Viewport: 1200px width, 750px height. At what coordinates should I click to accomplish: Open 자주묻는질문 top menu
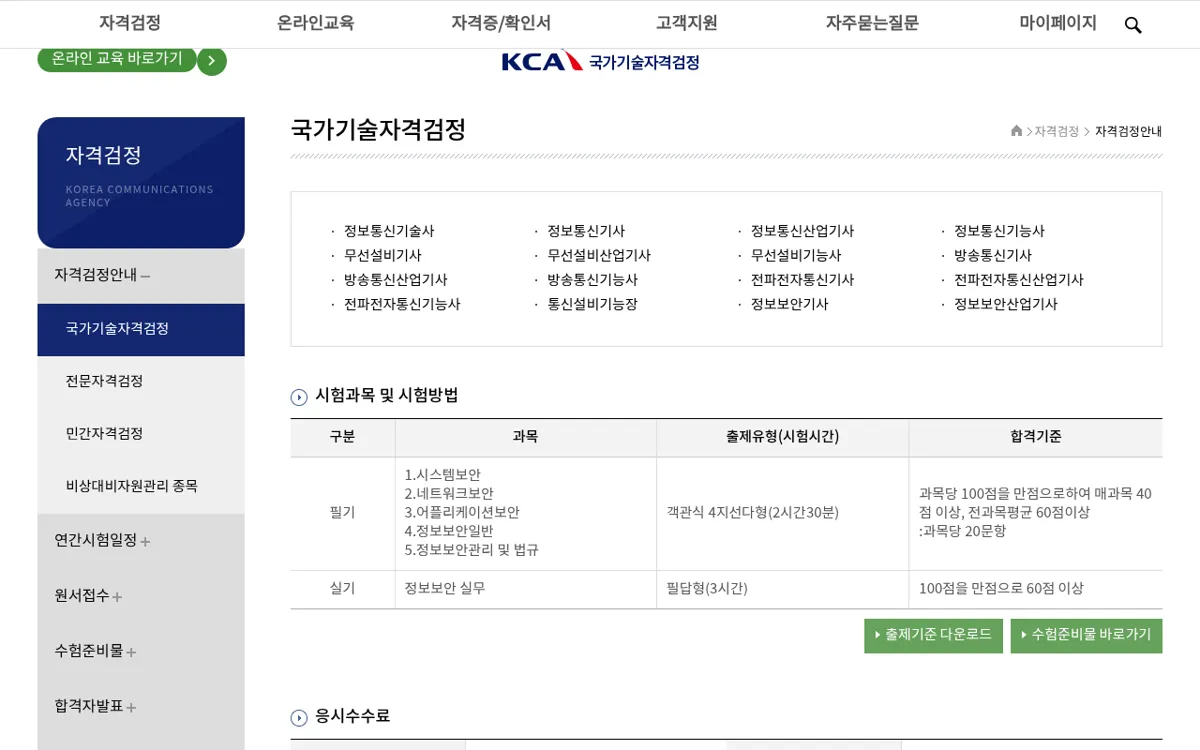(872, 23)
